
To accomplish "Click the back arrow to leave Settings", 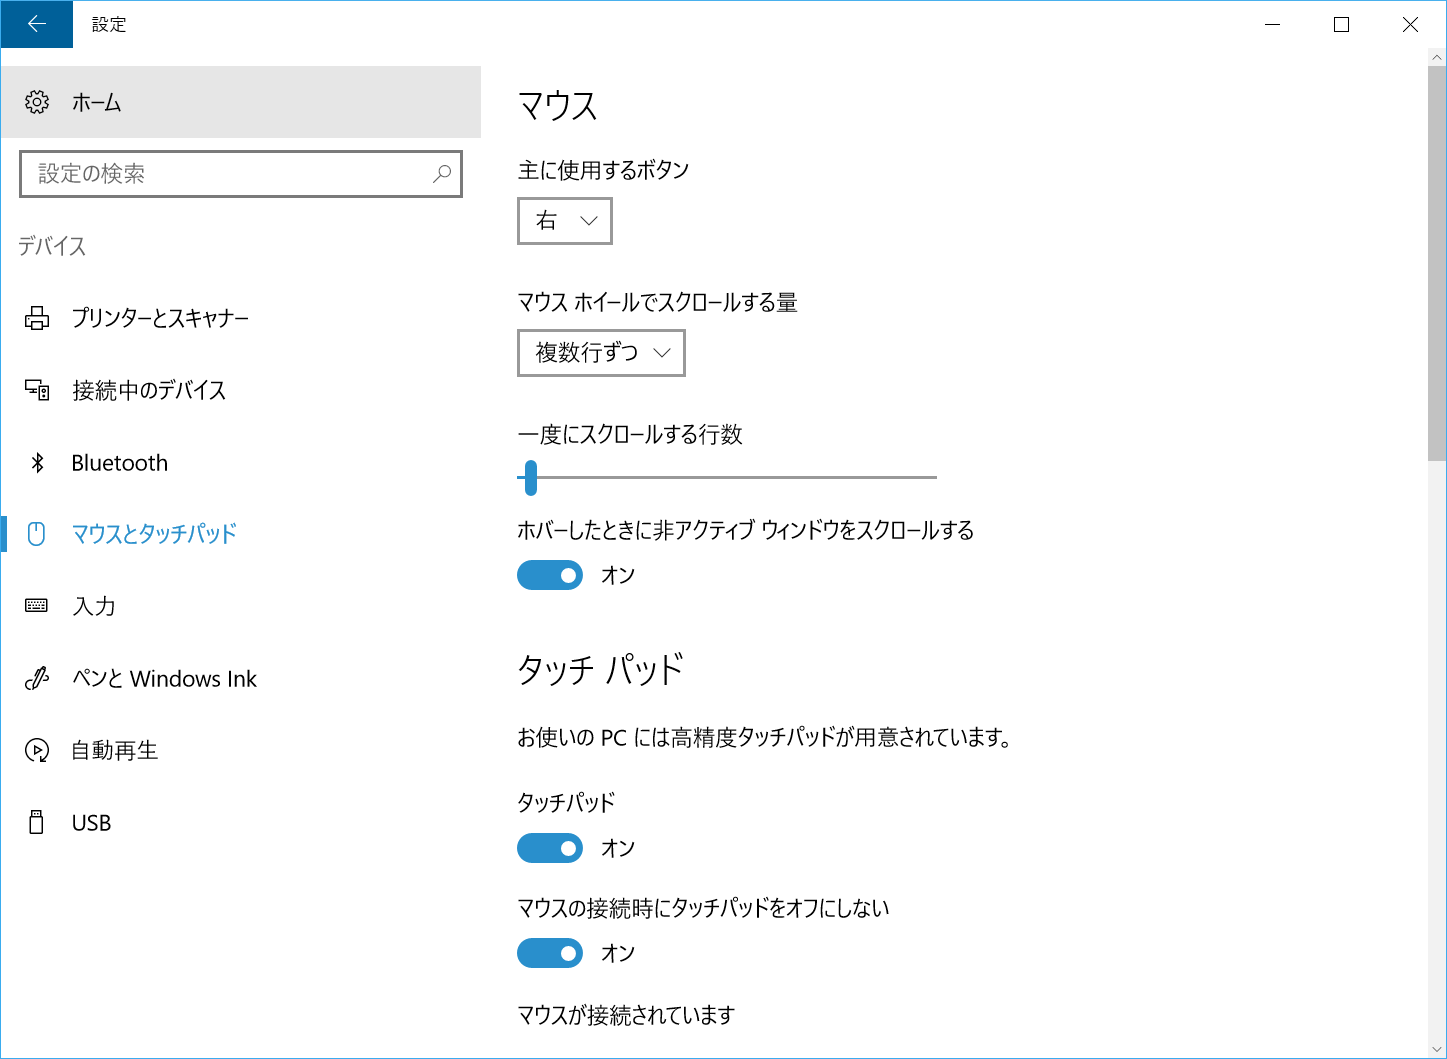I will tap(36, 24).
